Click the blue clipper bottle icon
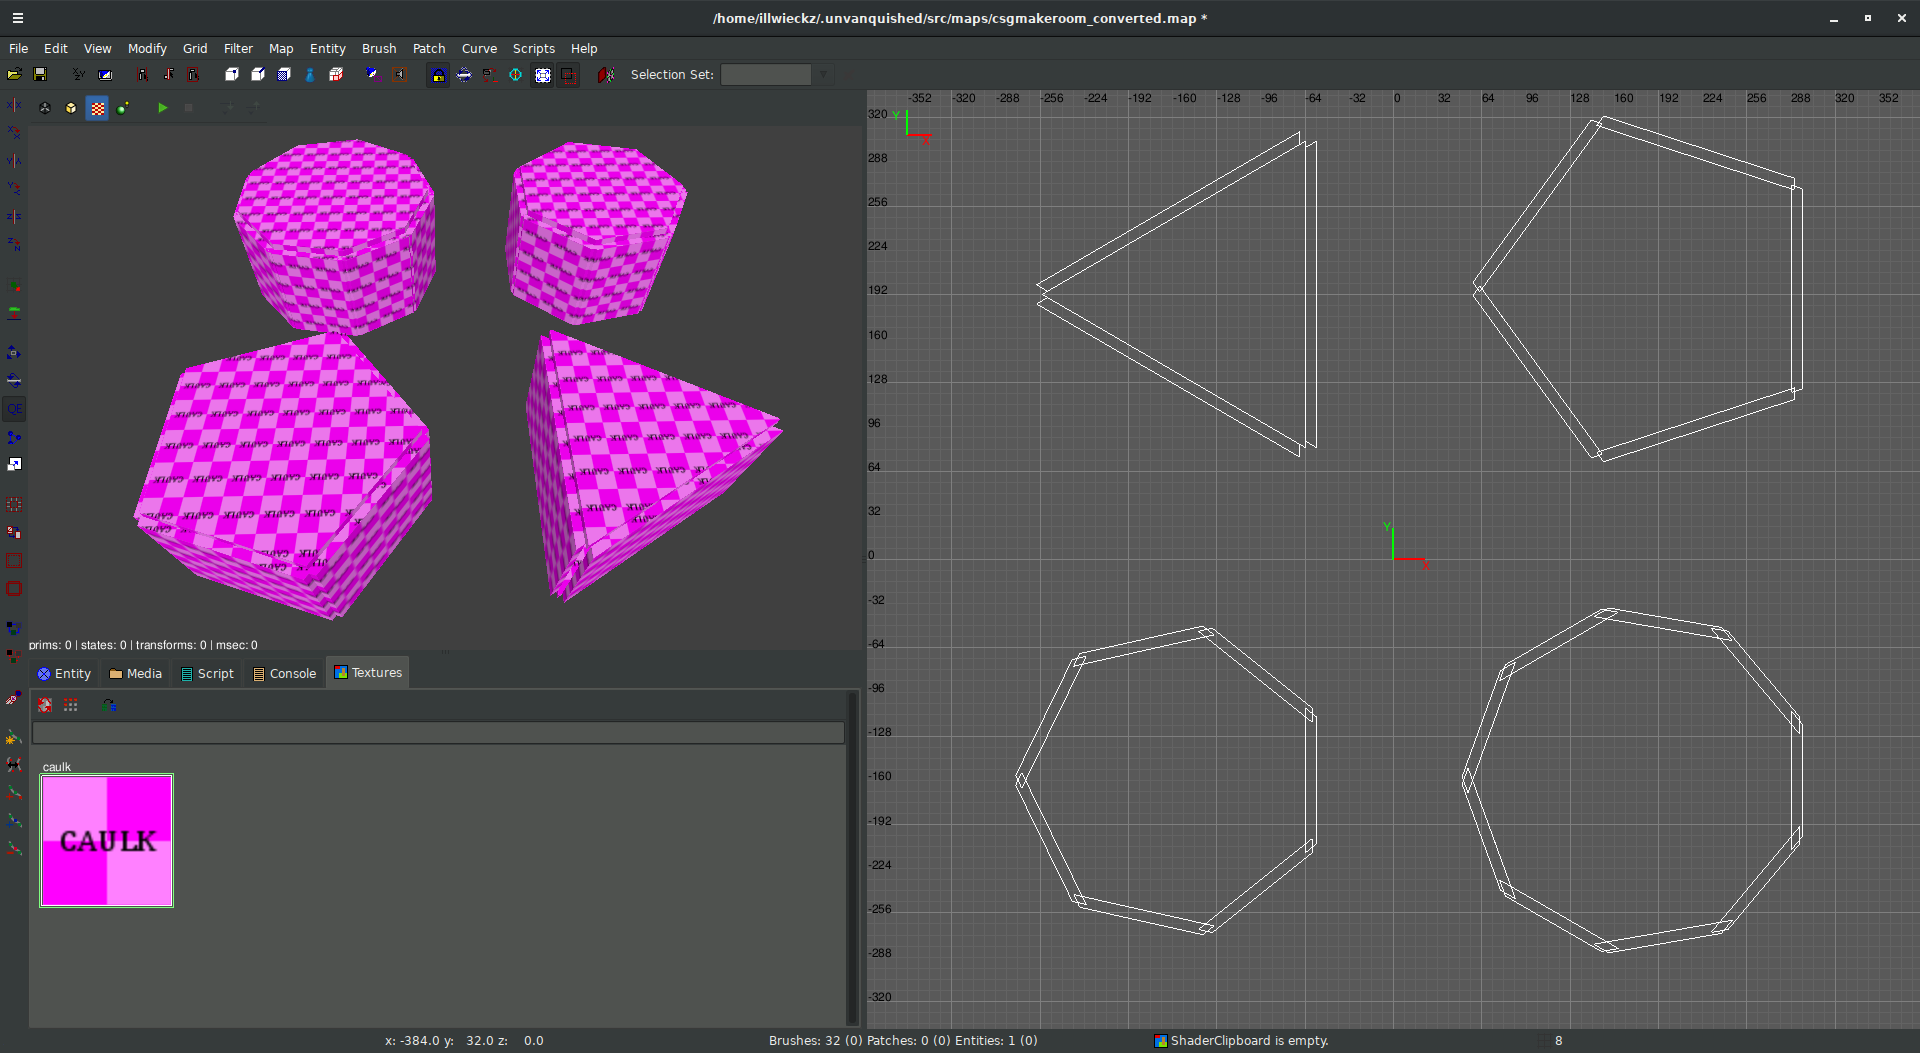The width and height of the screenshot is (1920, 1053). (x=310, y=75)
